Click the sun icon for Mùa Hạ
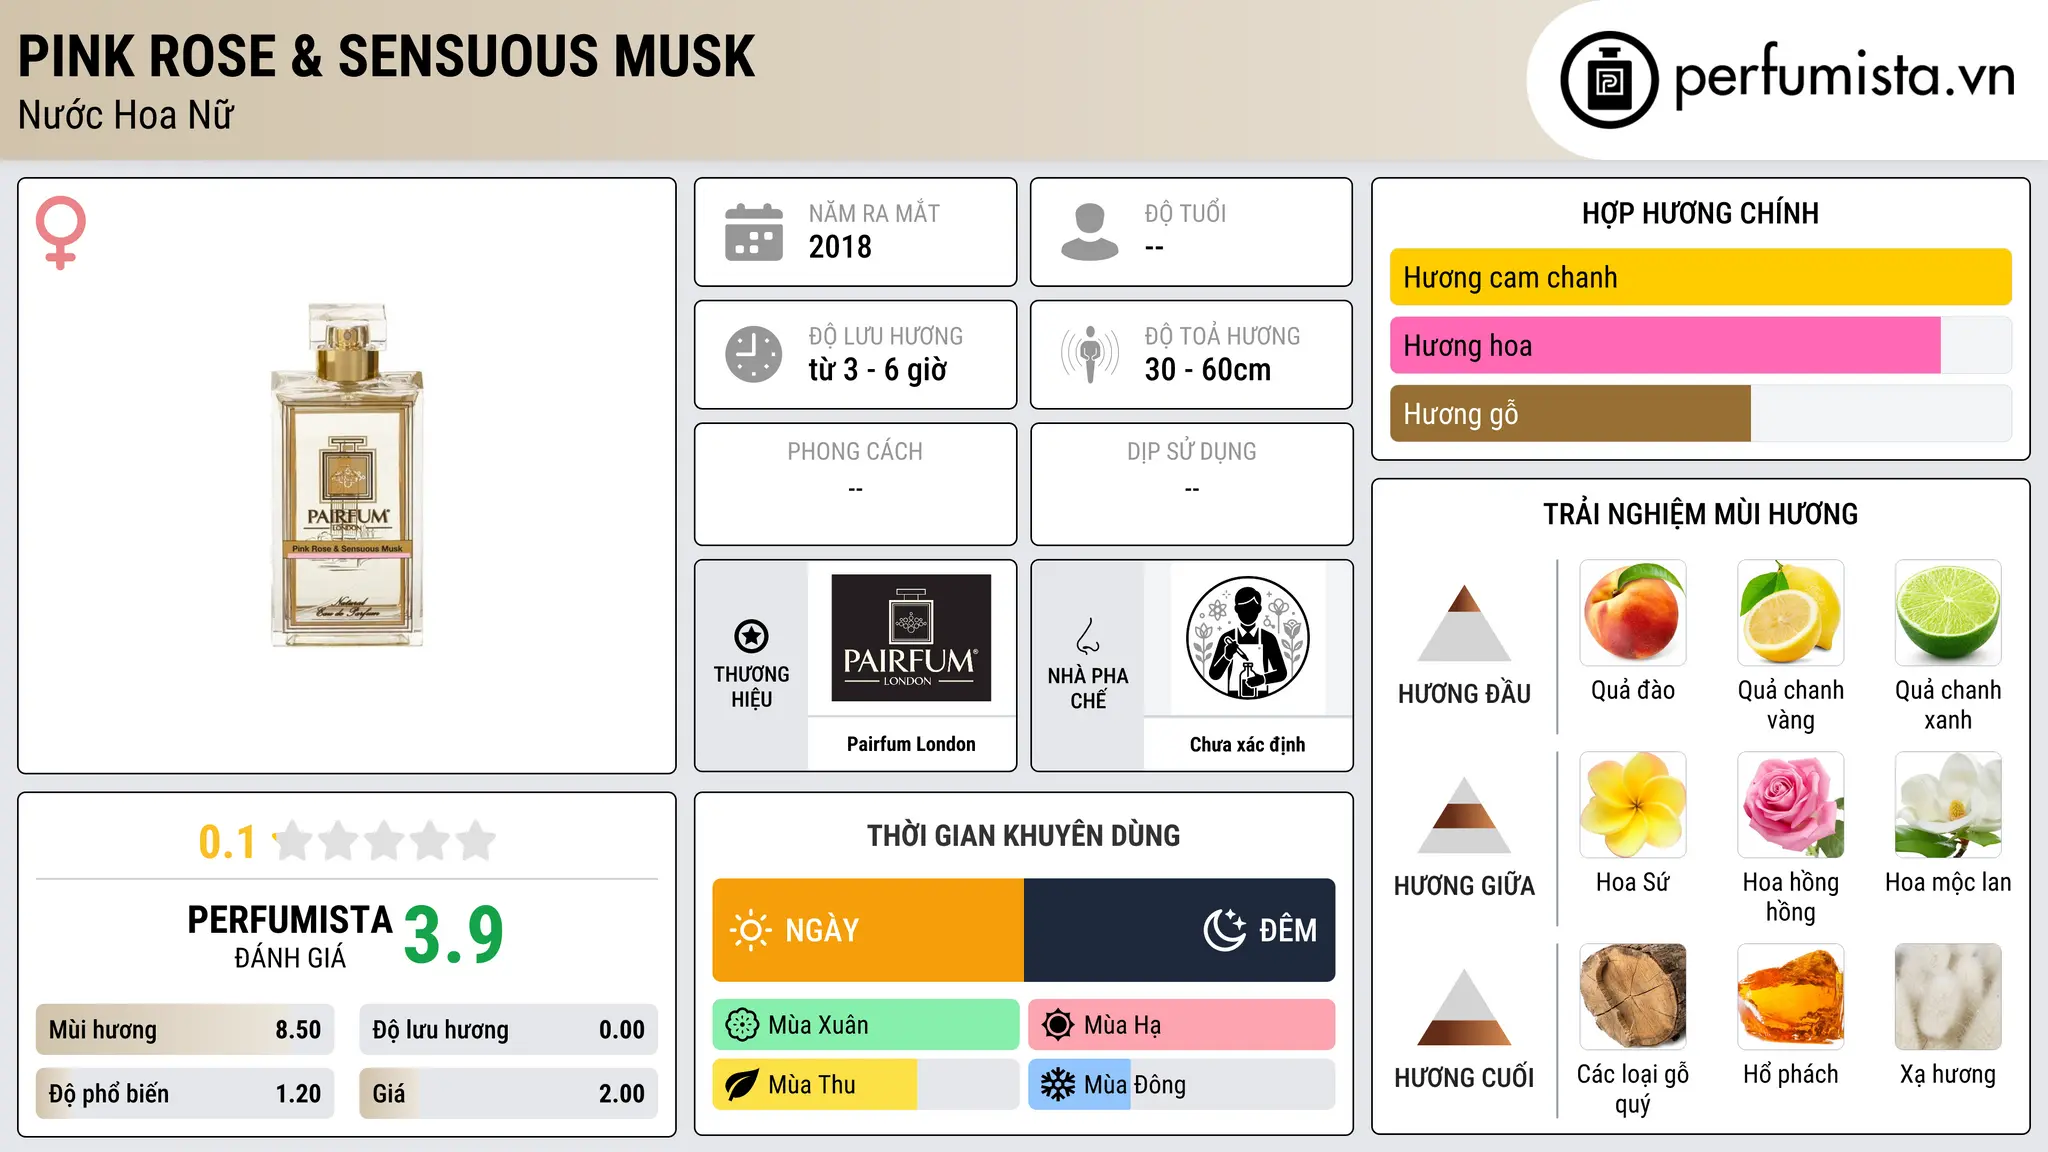The width and height of the screenshot is (2048, 1152). click(x=1058, y=1025)
